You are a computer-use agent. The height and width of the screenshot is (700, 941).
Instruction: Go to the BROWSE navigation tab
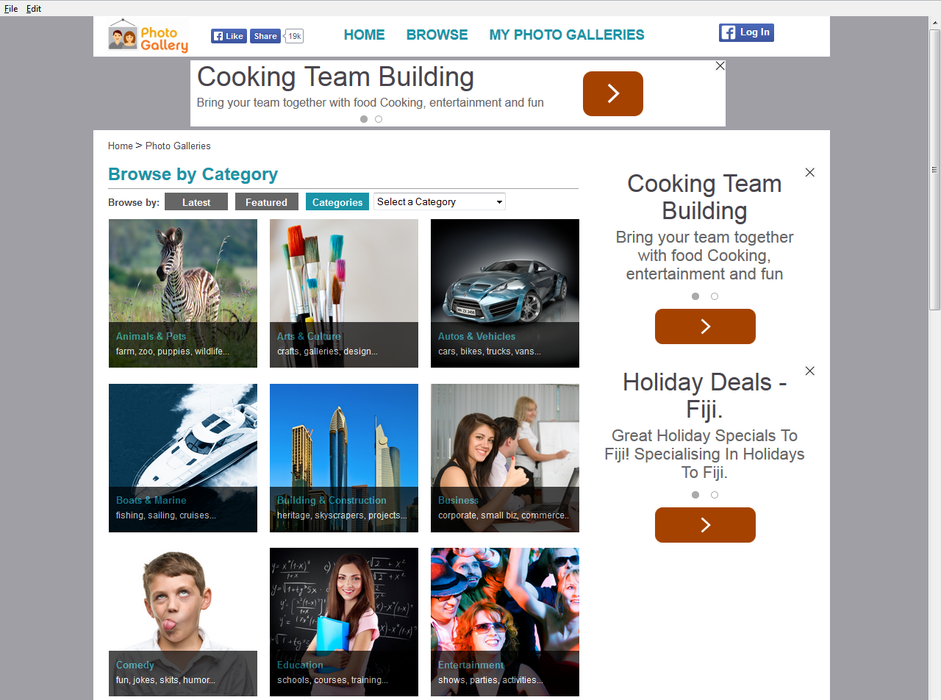click(436, 35)
